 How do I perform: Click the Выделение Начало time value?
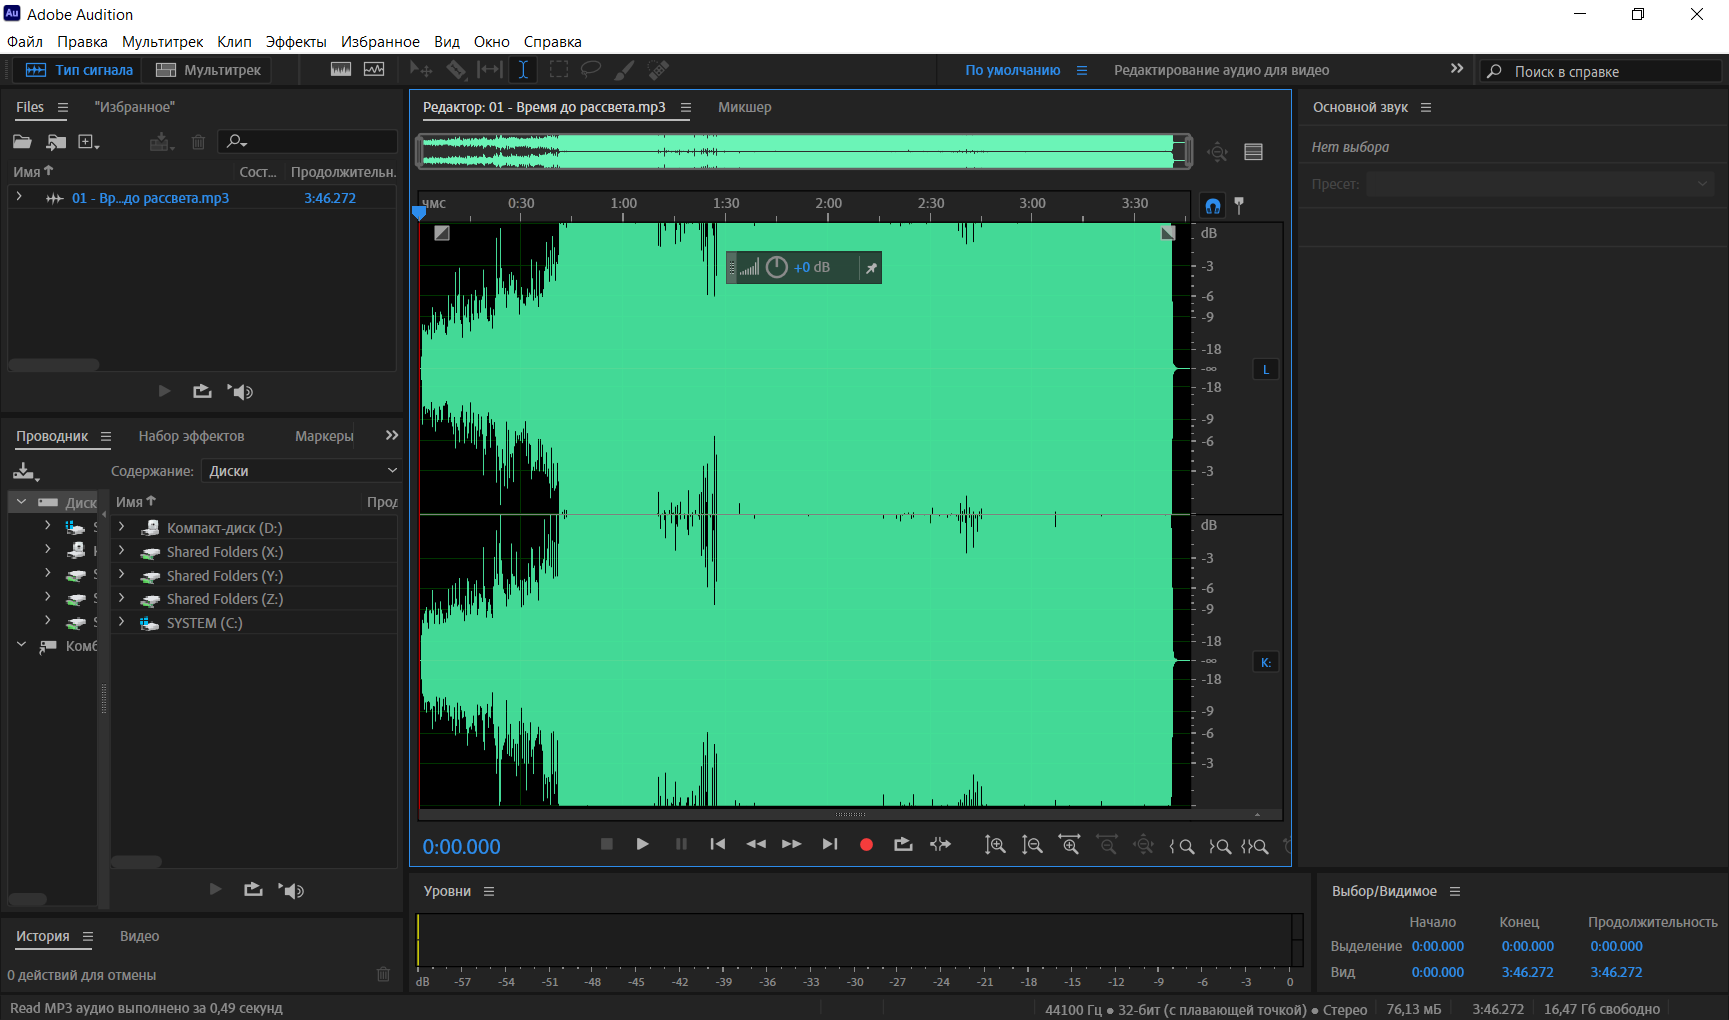pos(1437,946)
